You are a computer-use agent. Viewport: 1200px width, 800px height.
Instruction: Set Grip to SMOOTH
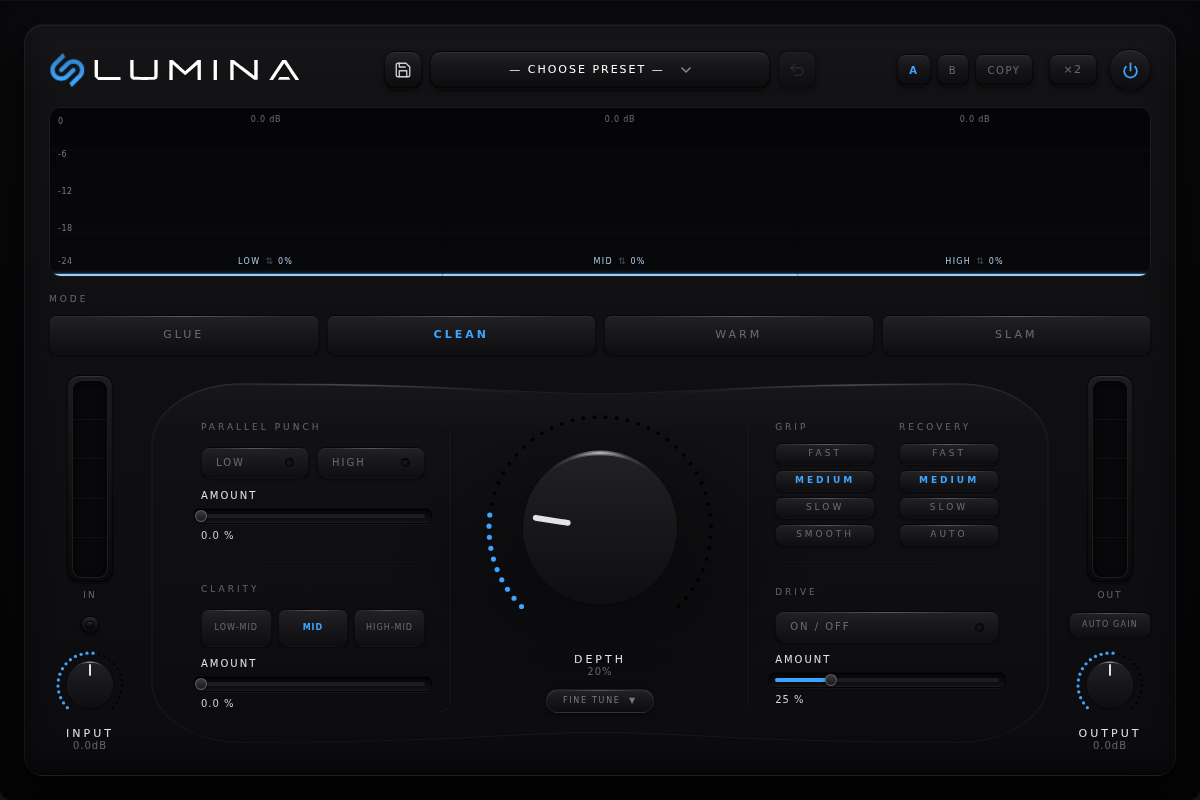[x=825, y=534]
